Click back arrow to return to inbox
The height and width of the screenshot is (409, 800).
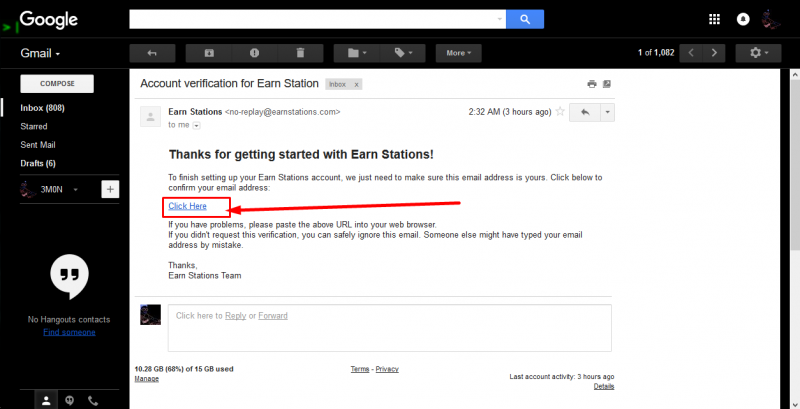click(x=152, y=52)
